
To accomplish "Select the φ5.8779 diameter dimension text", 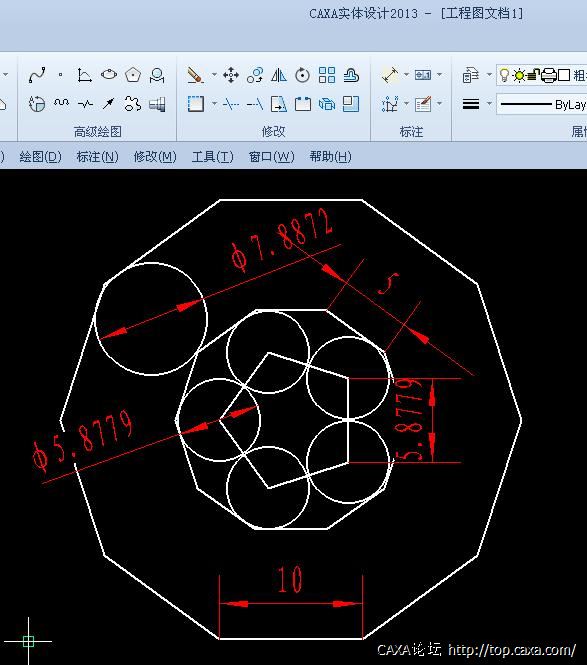I will tap(83, 441).
